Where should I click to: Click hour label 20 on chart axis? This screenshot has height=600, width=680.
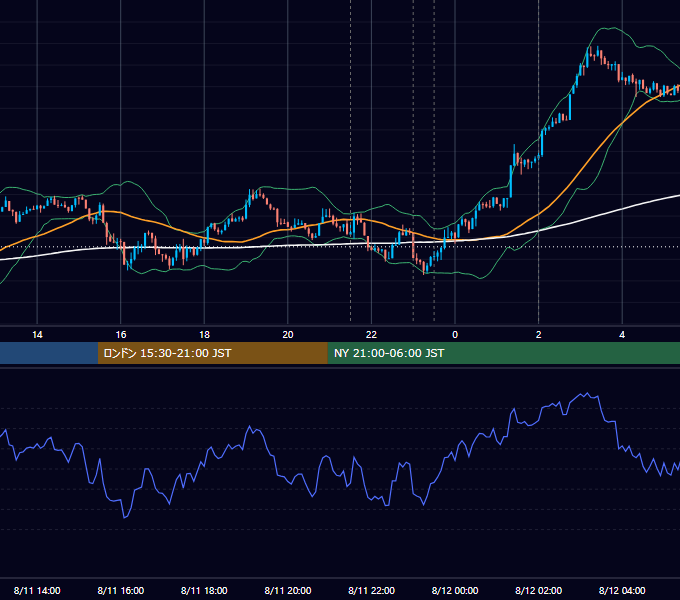pos(288,335)
